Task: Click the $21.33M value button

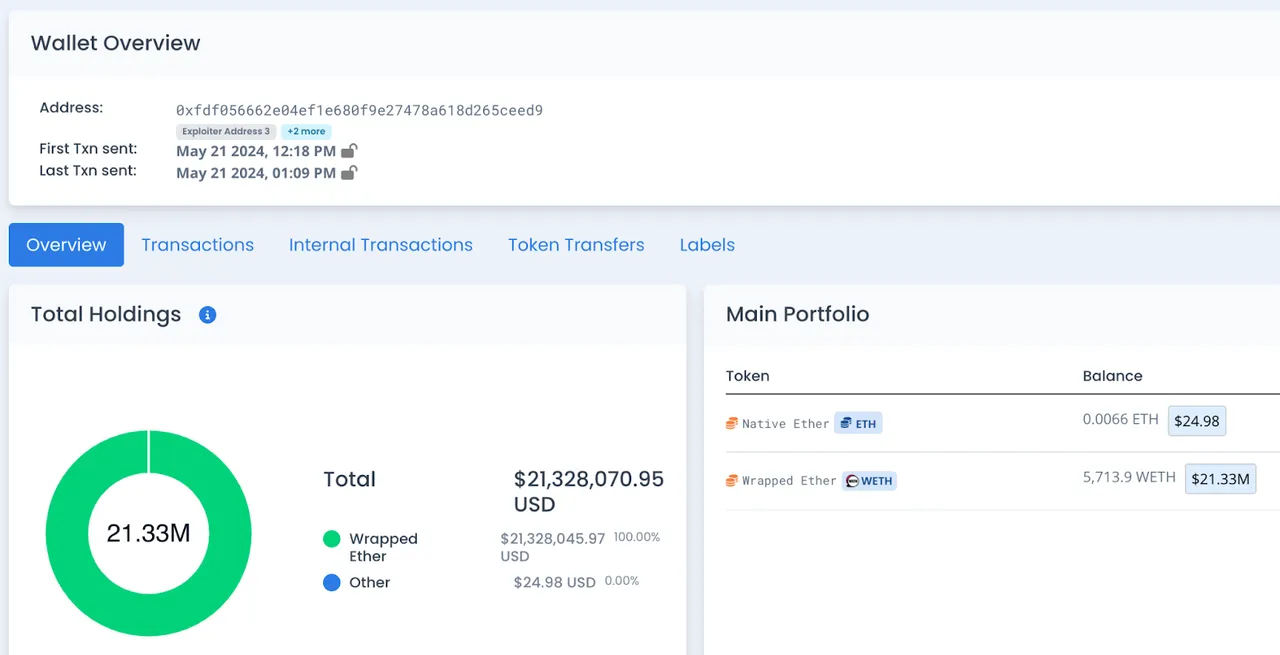Action: pos(1220,479)
